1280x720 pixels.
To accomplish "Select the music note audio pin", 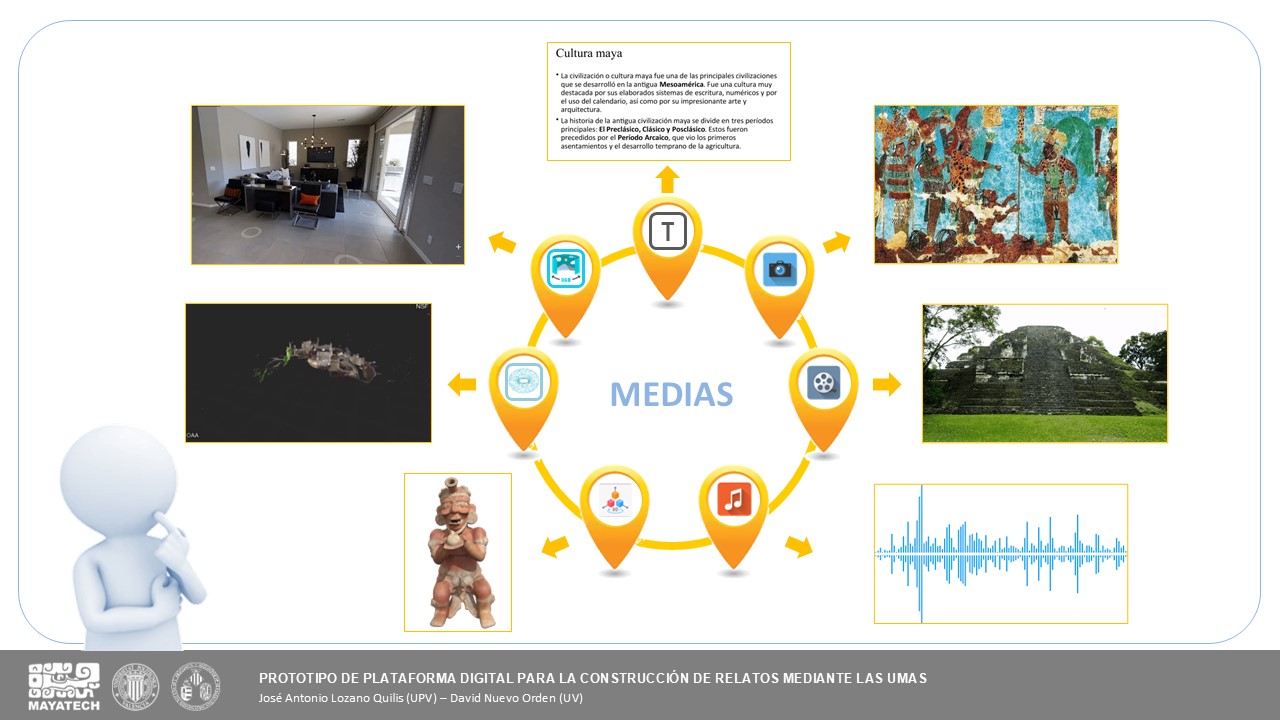I will [733, 498].
